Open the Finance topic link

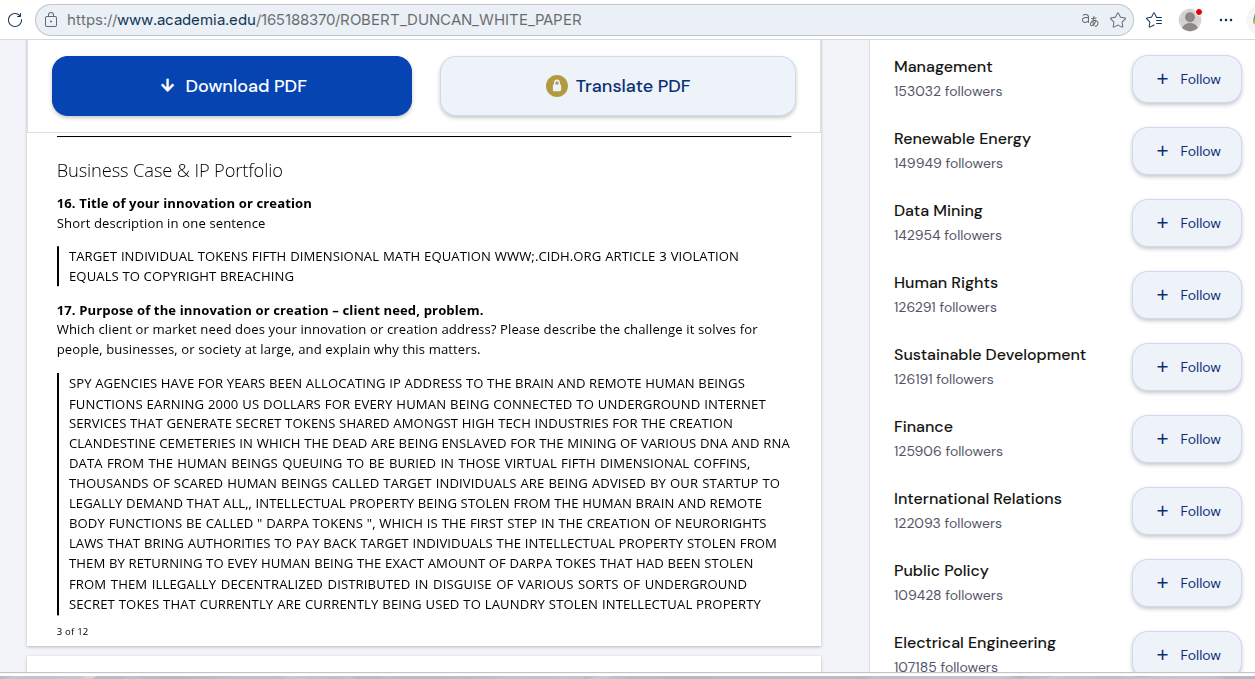point(923,427)
